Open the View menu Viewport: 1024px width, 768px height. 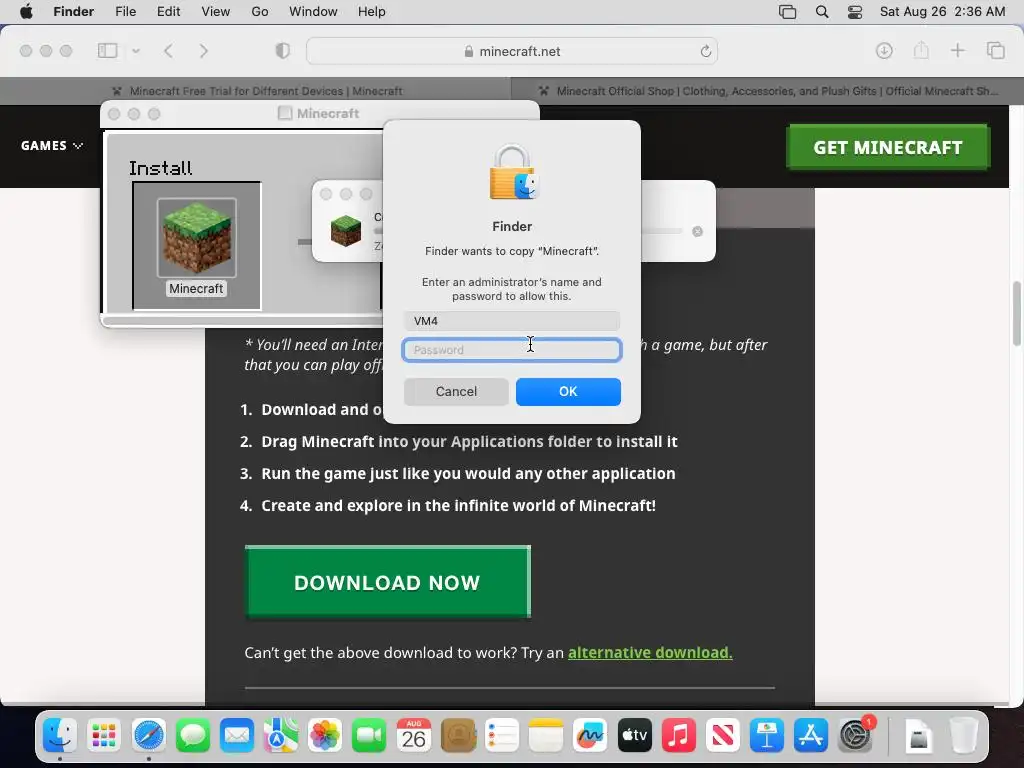pos(216,12)
